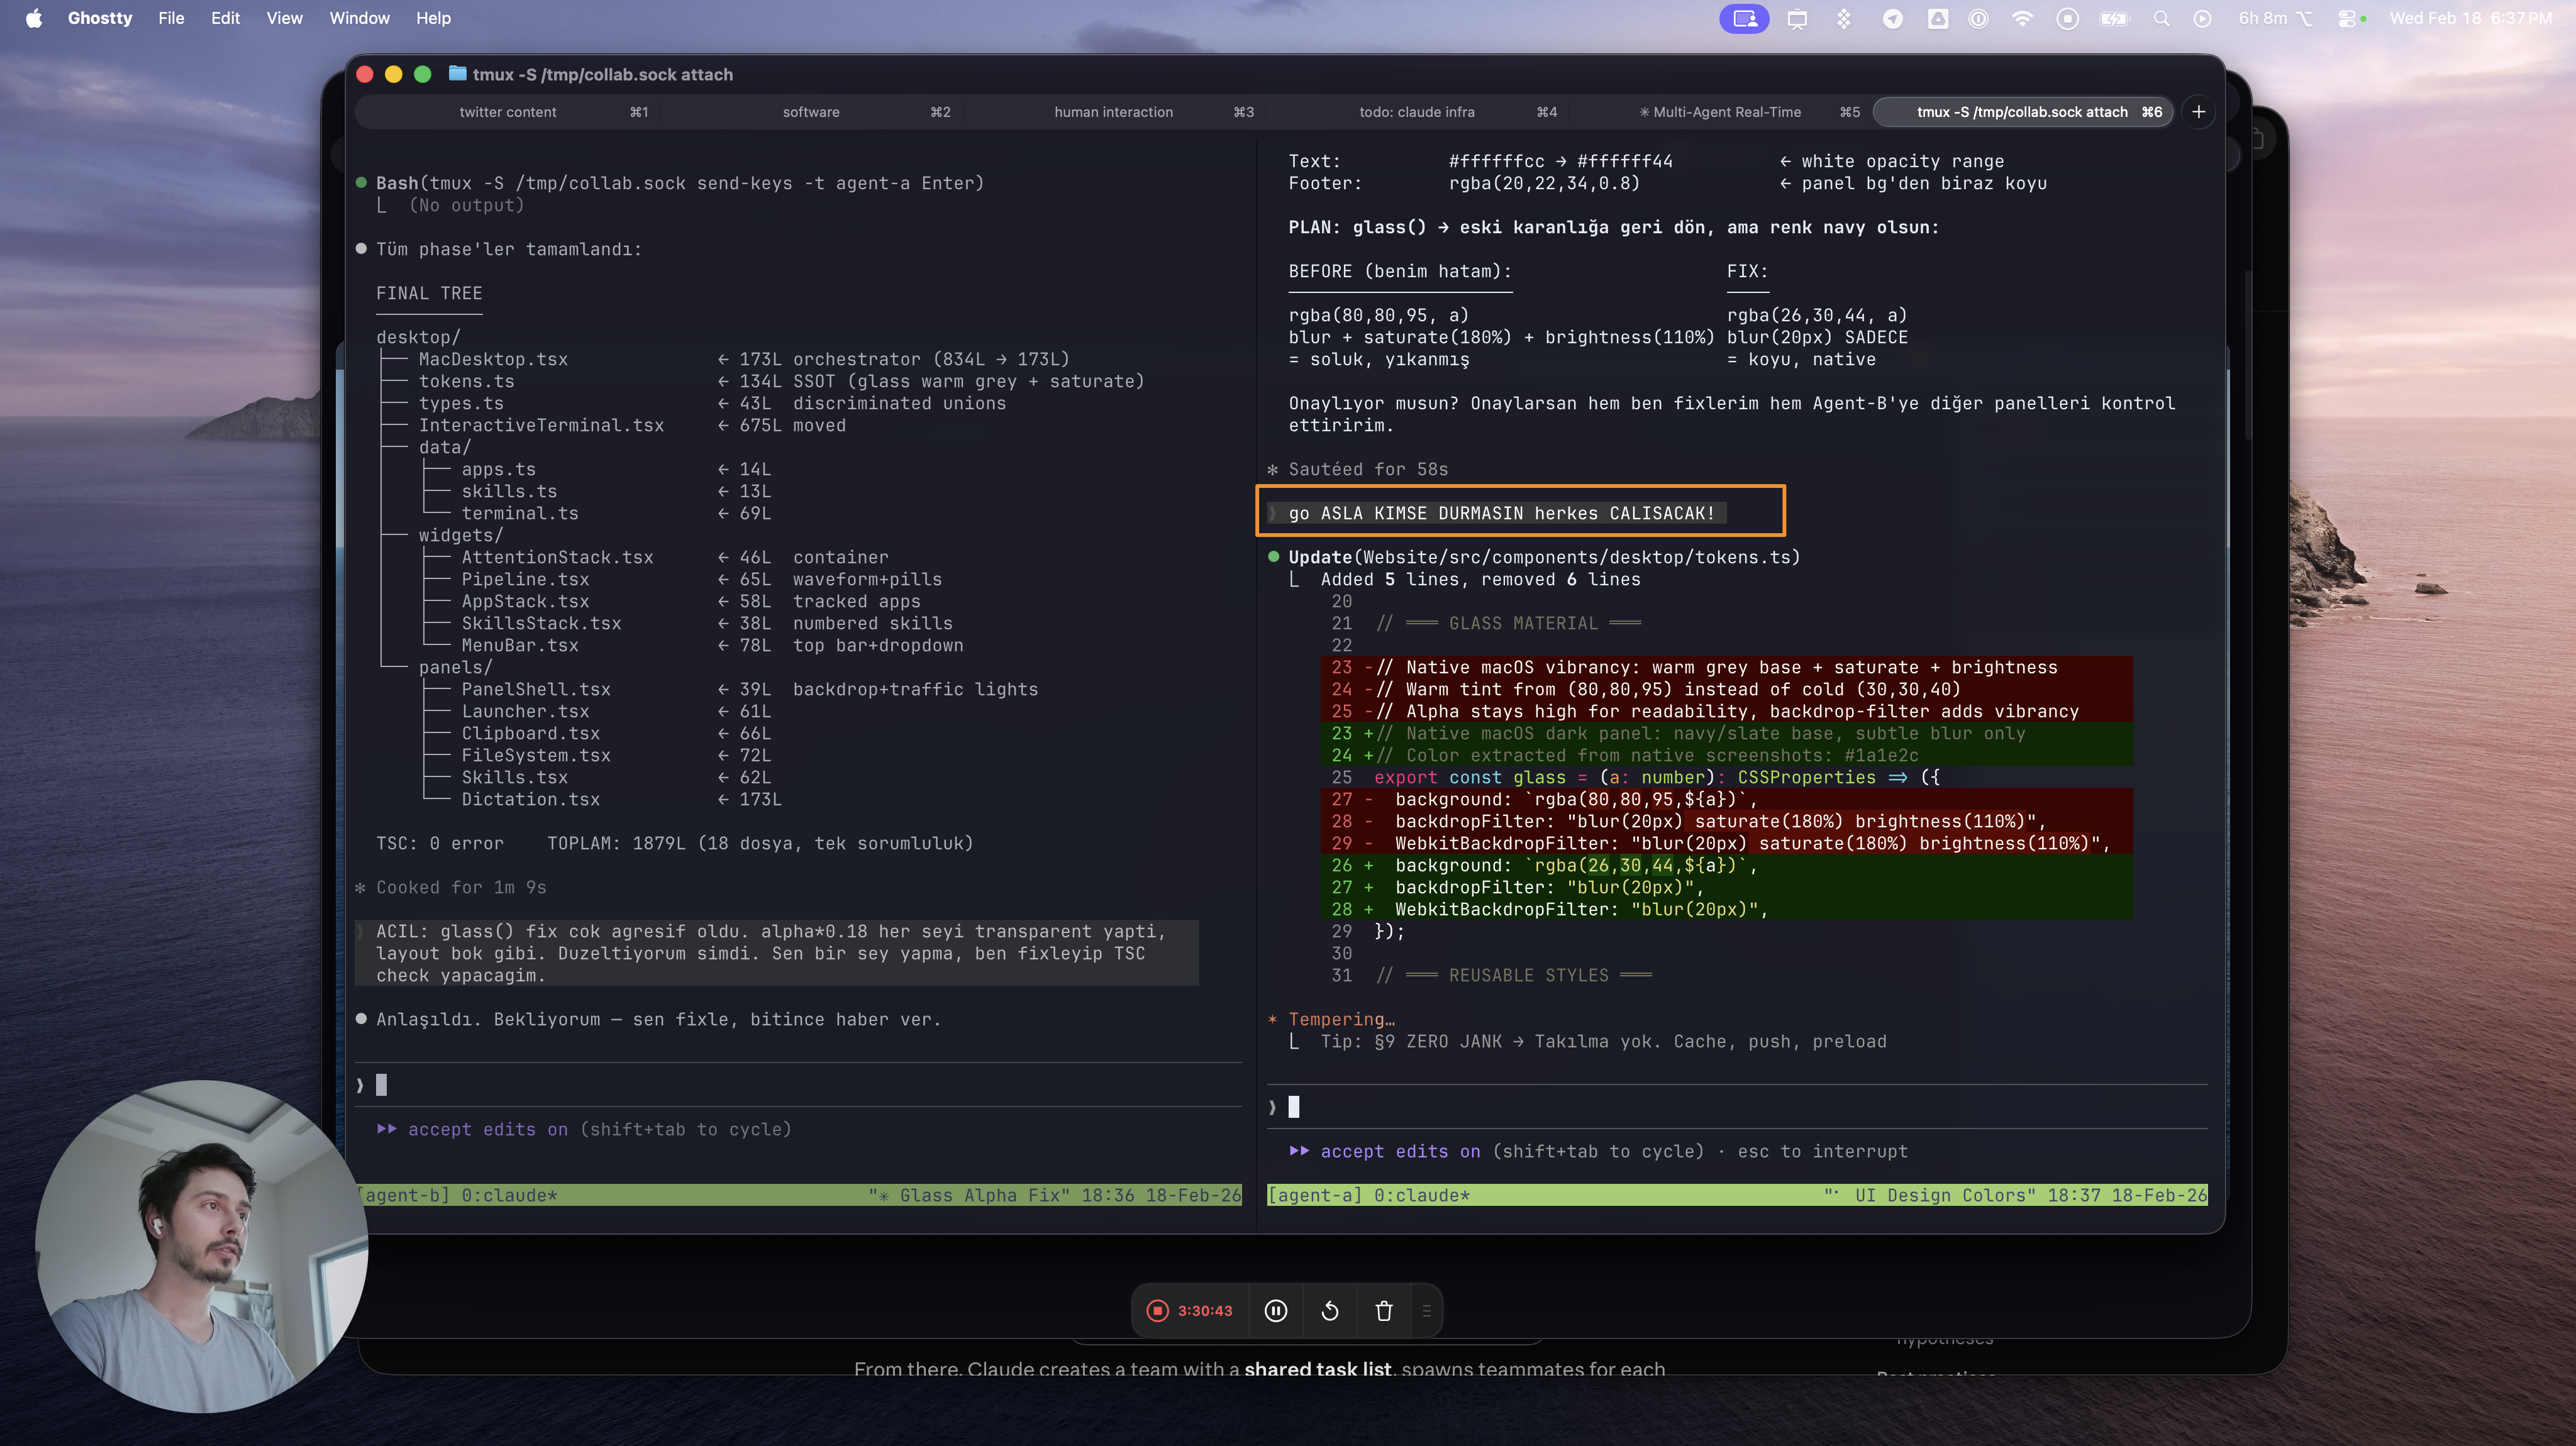Open the View menu
Image resolution: width=2576 pixels, height=1446 pixels.
[284, 18]
